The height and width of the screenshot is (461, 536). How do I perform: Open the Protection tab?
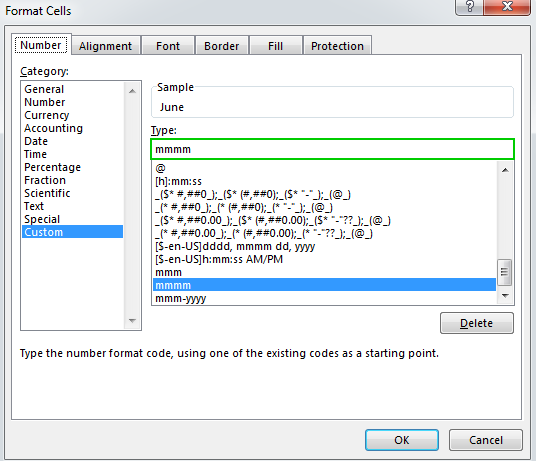coord(337,46)
